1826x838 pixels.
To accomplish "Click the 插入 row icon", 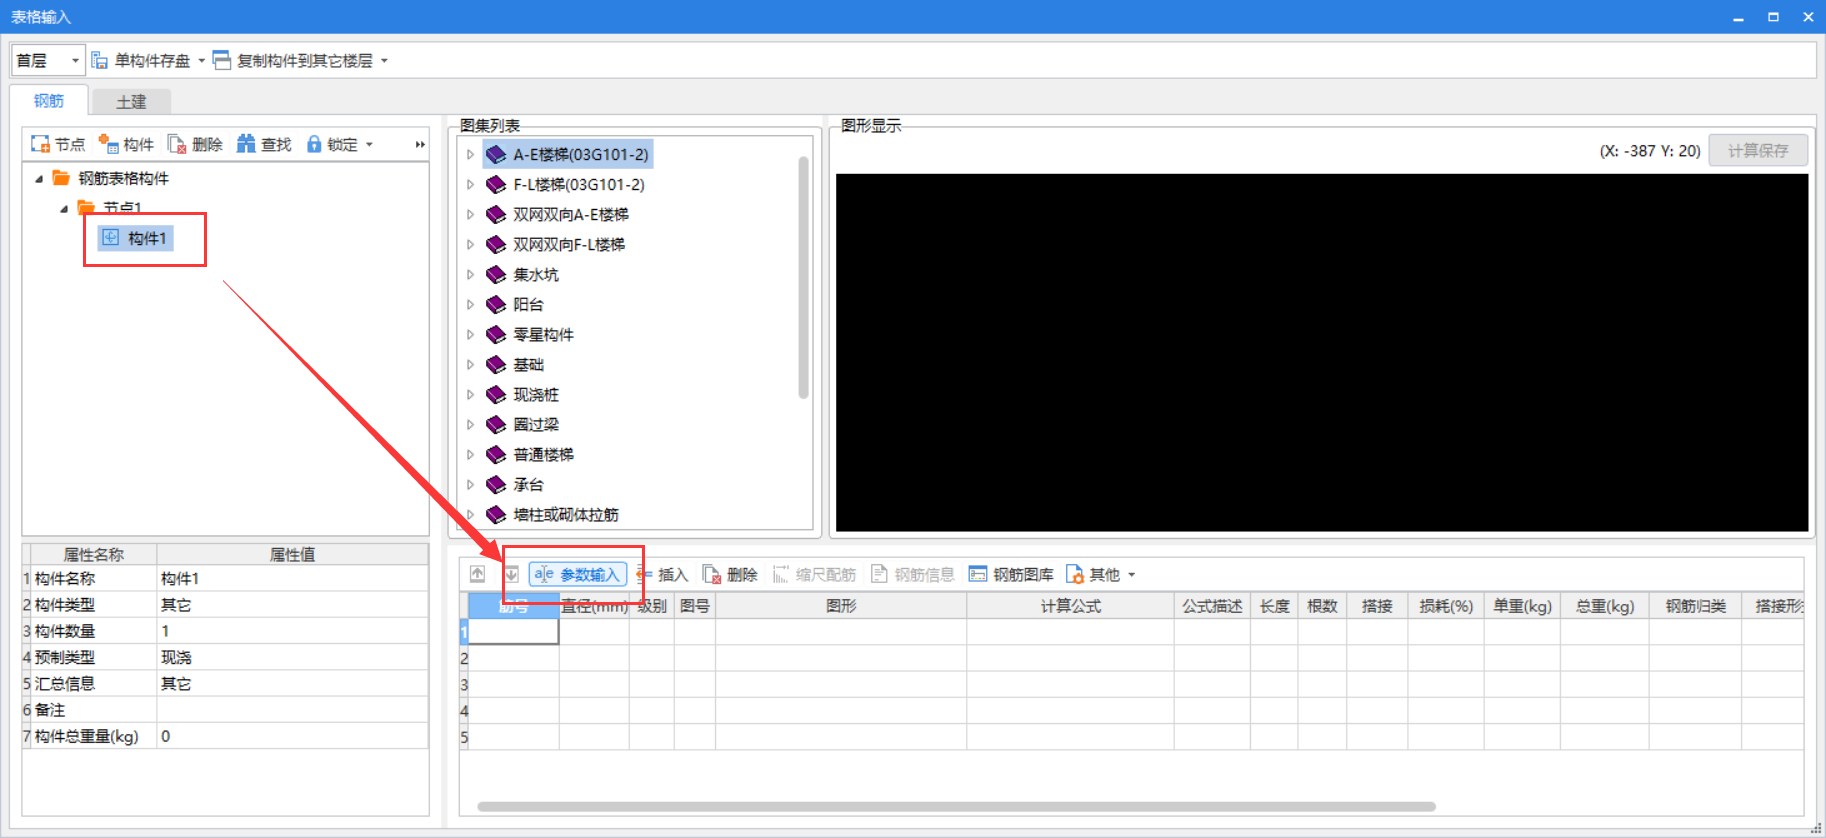I will (645, 574).
